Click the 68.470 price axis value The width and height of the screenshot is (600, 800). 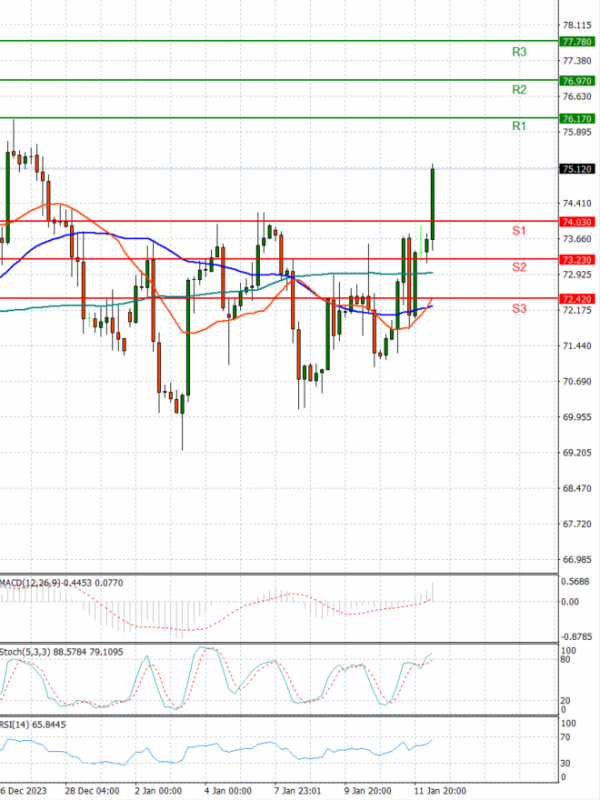[577, 488]
